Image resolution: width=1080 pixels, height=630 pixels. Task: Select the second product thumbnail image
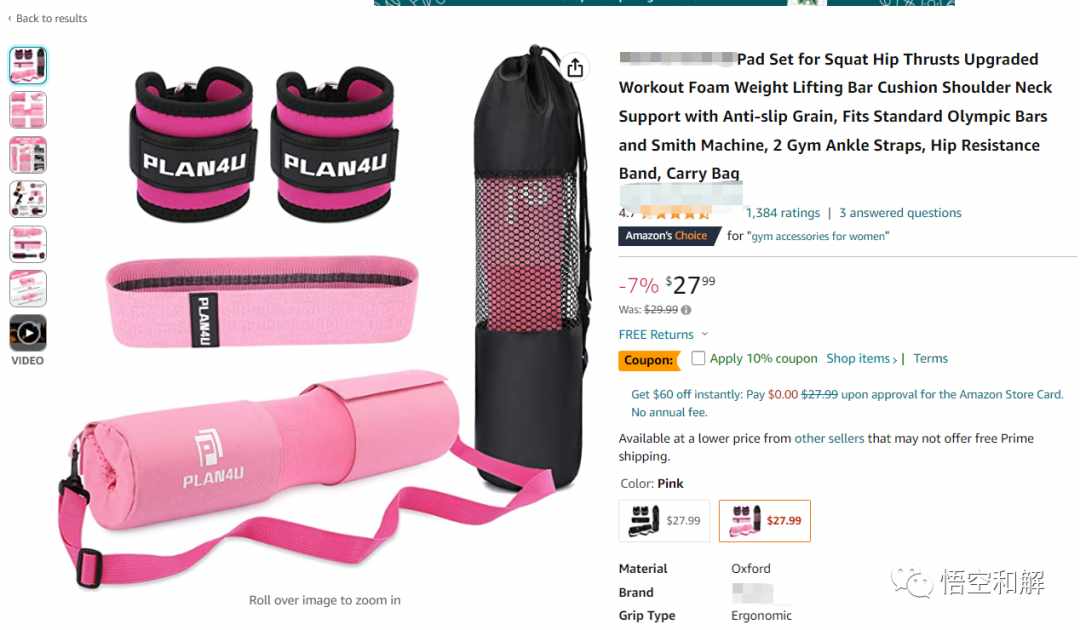[28, 109]
